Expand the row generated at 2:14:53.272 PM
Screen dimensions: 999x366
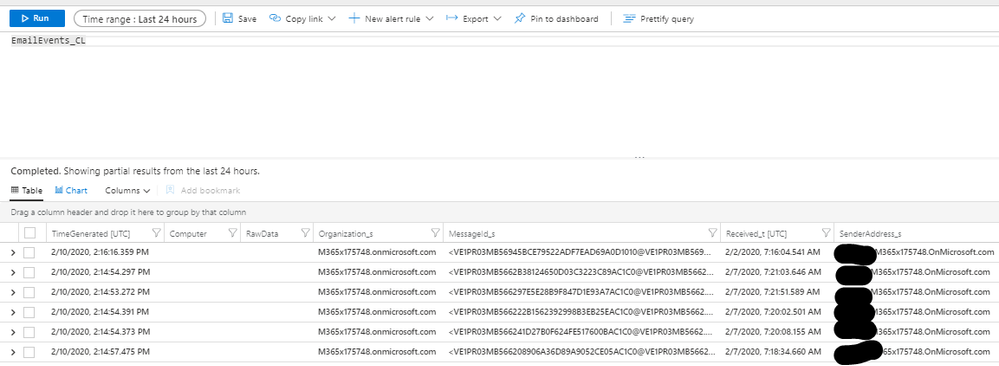pyautogui.click(x=12, y=293)
